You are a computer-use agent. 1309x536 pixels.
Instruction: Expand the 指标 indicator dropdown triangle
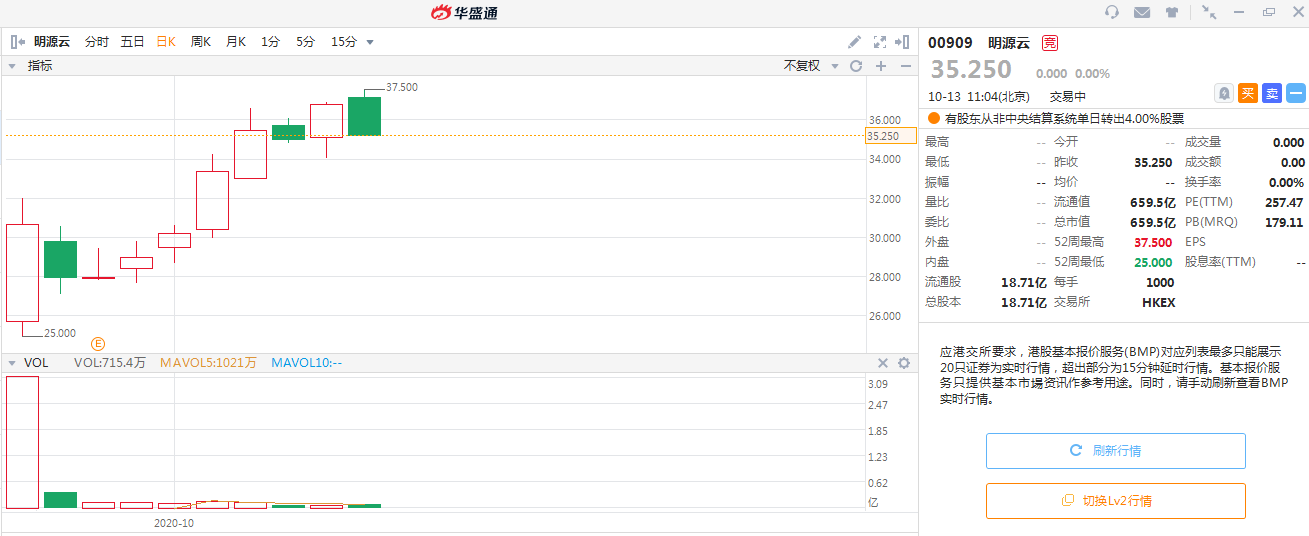coord(12,66)
